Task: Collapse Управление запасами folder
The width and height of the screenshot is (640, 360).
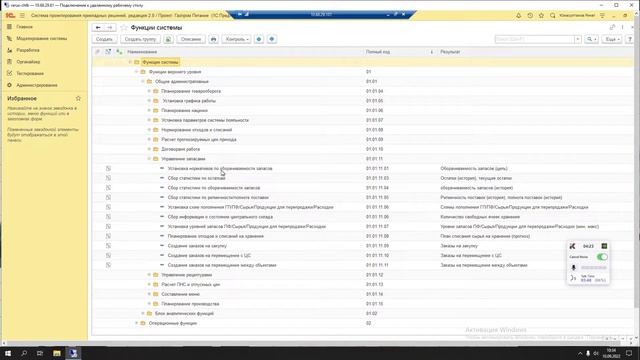Action: [149, 159]
